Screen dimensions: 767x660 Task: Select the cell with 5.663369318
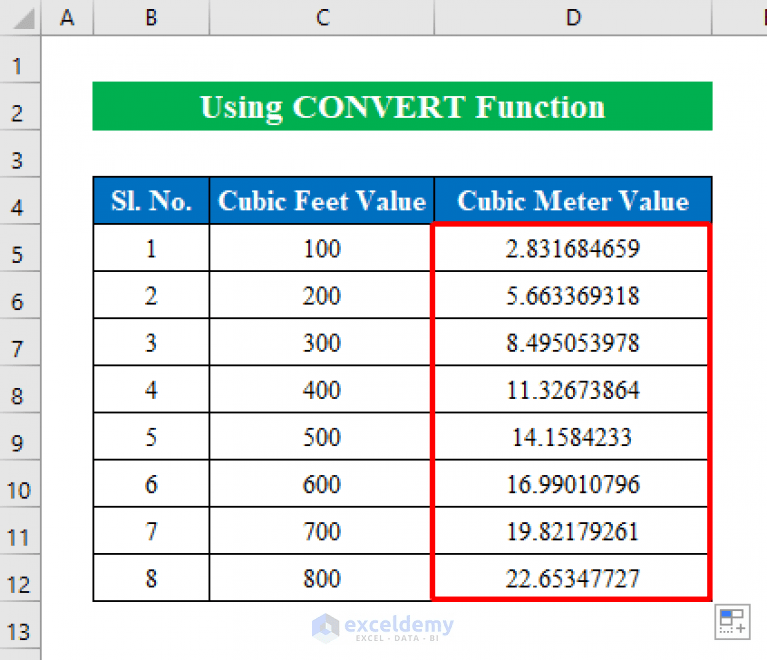click(573, 295)
